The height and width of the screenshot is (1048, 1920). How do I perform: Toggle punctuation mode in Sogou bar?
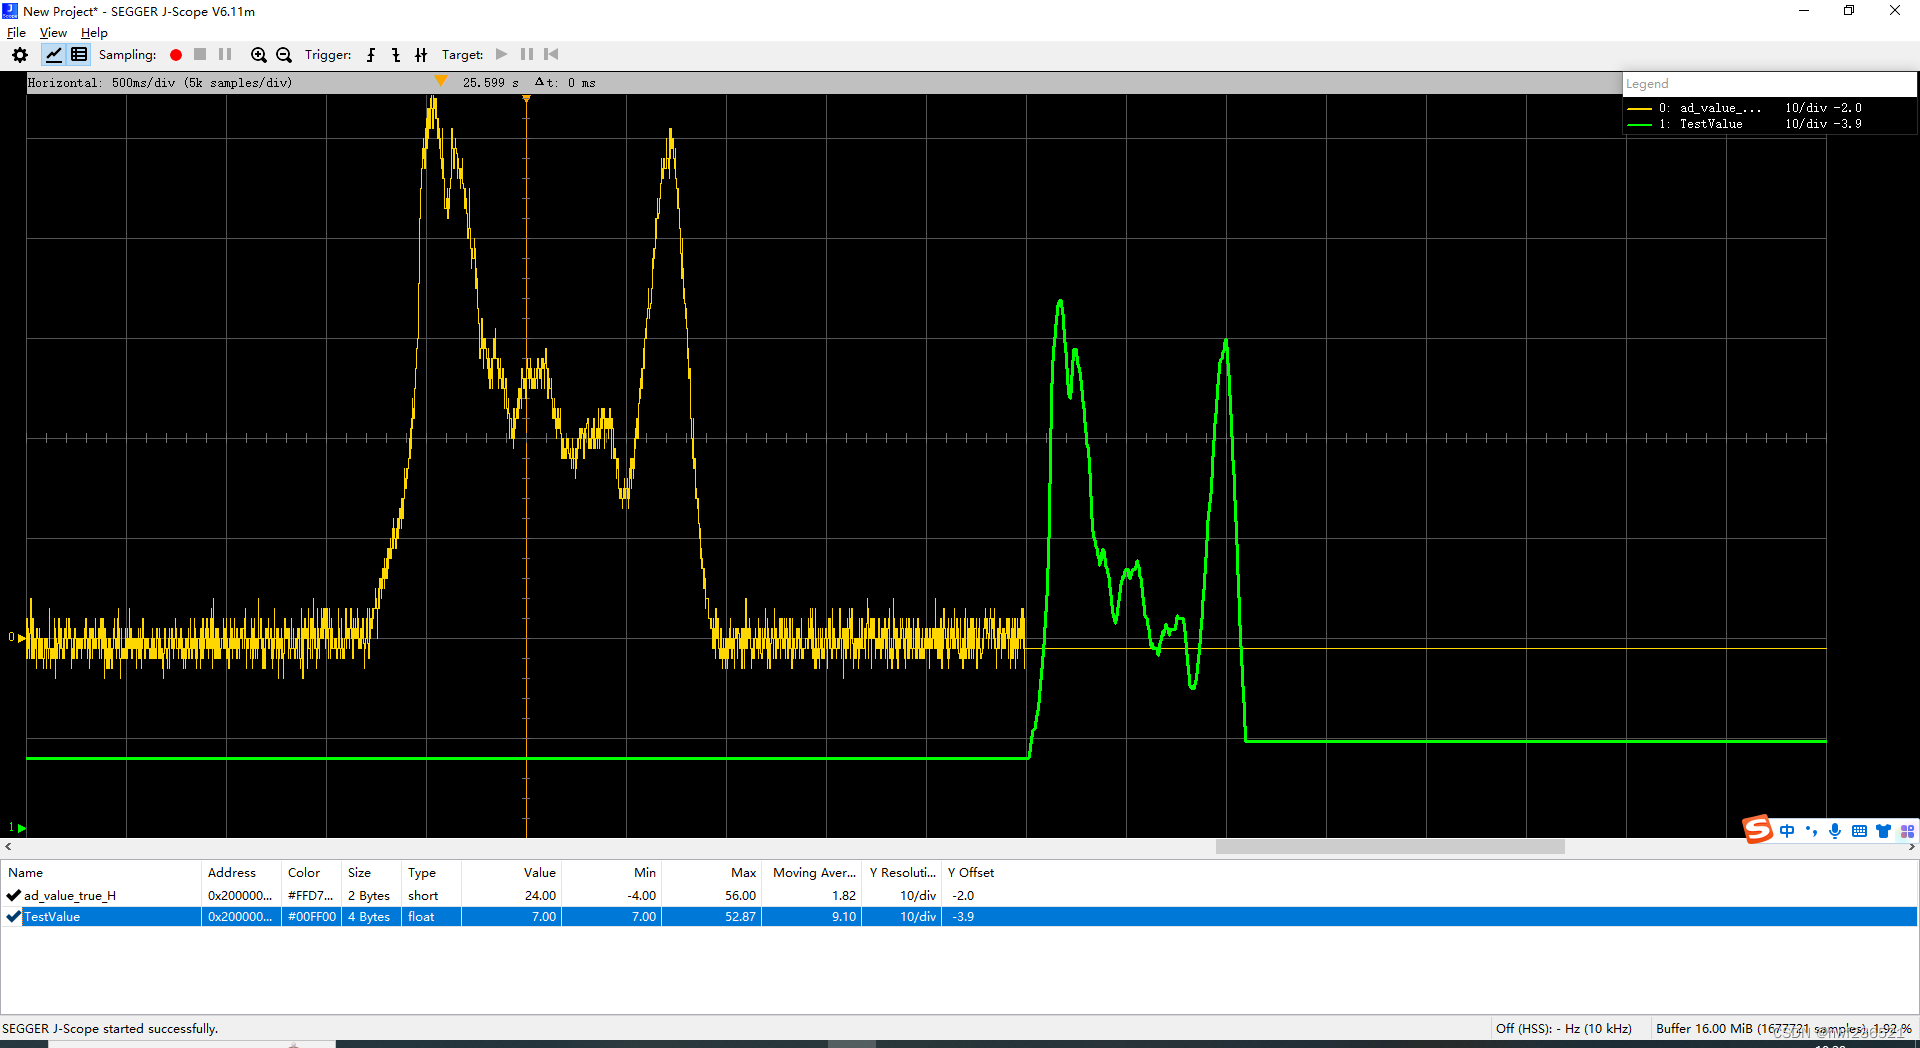pos(1811,831)
